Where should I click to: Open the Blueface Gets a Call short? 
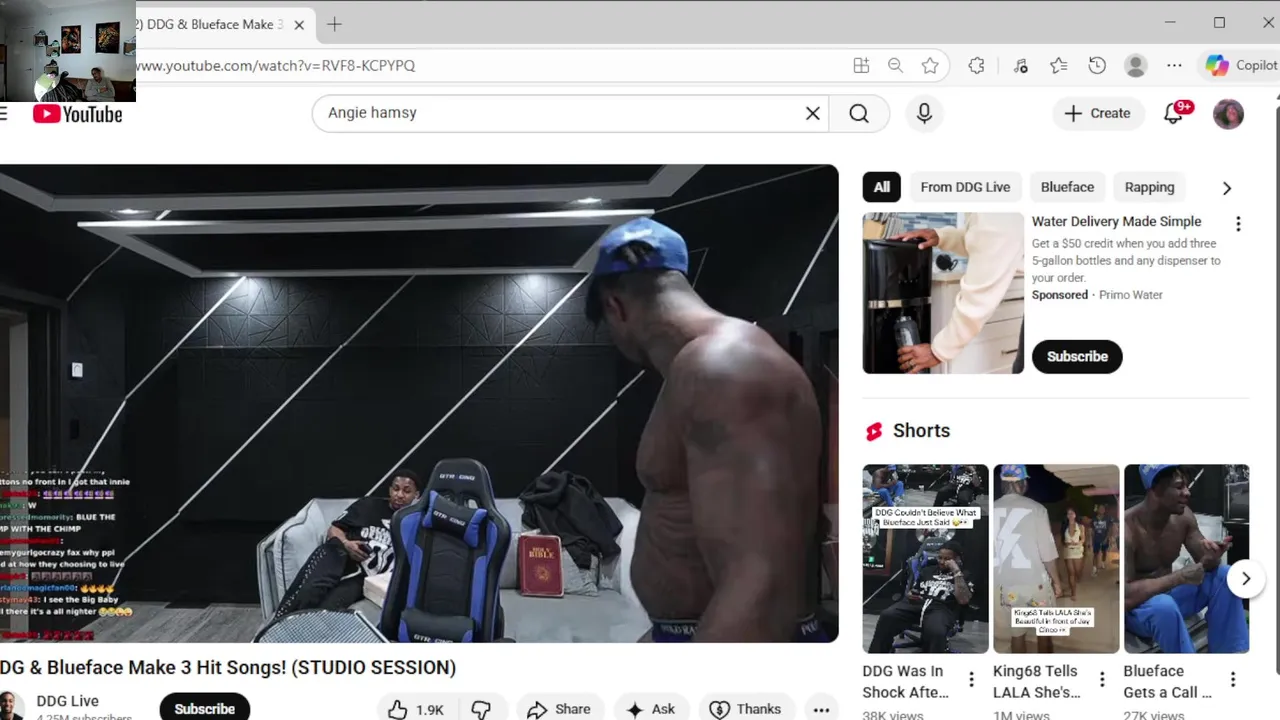[x=1186, y=558]
